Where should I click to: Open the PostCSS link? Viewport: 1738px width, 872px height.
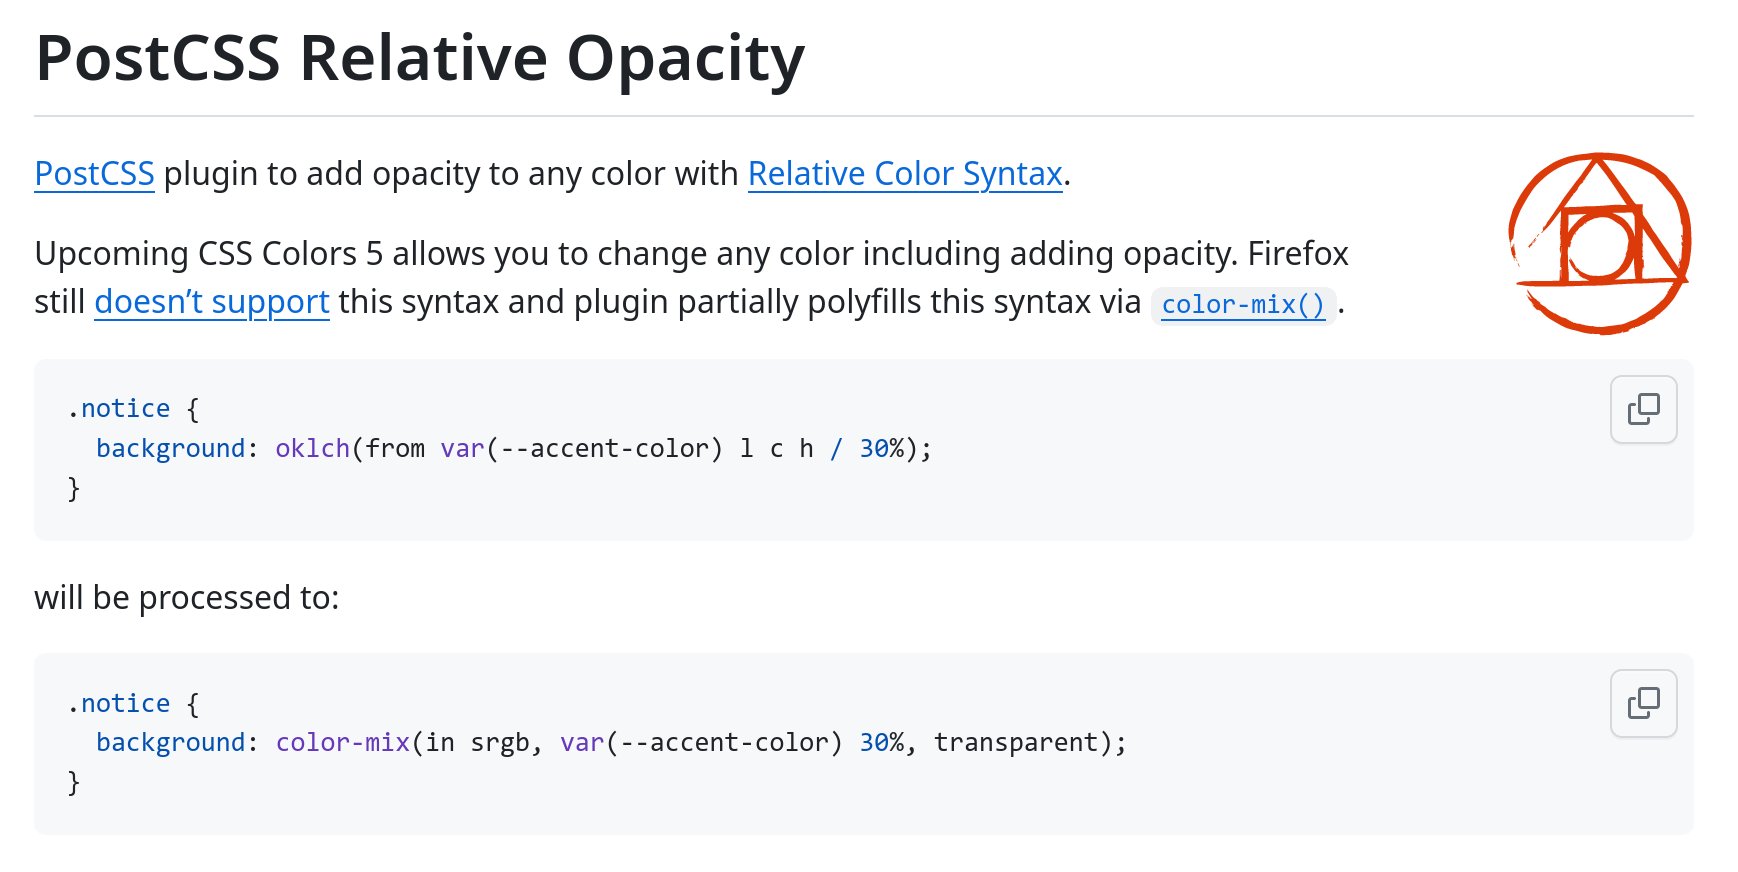pos(94,174)
